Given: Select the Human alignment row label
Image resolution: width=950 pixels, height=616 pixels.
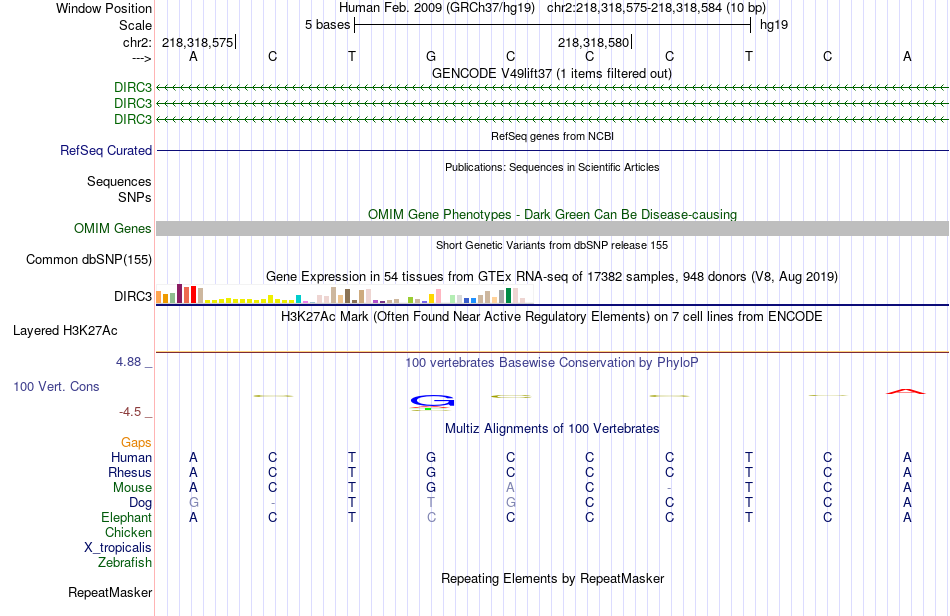Looking at the screenshot, I should click(131, 457).
